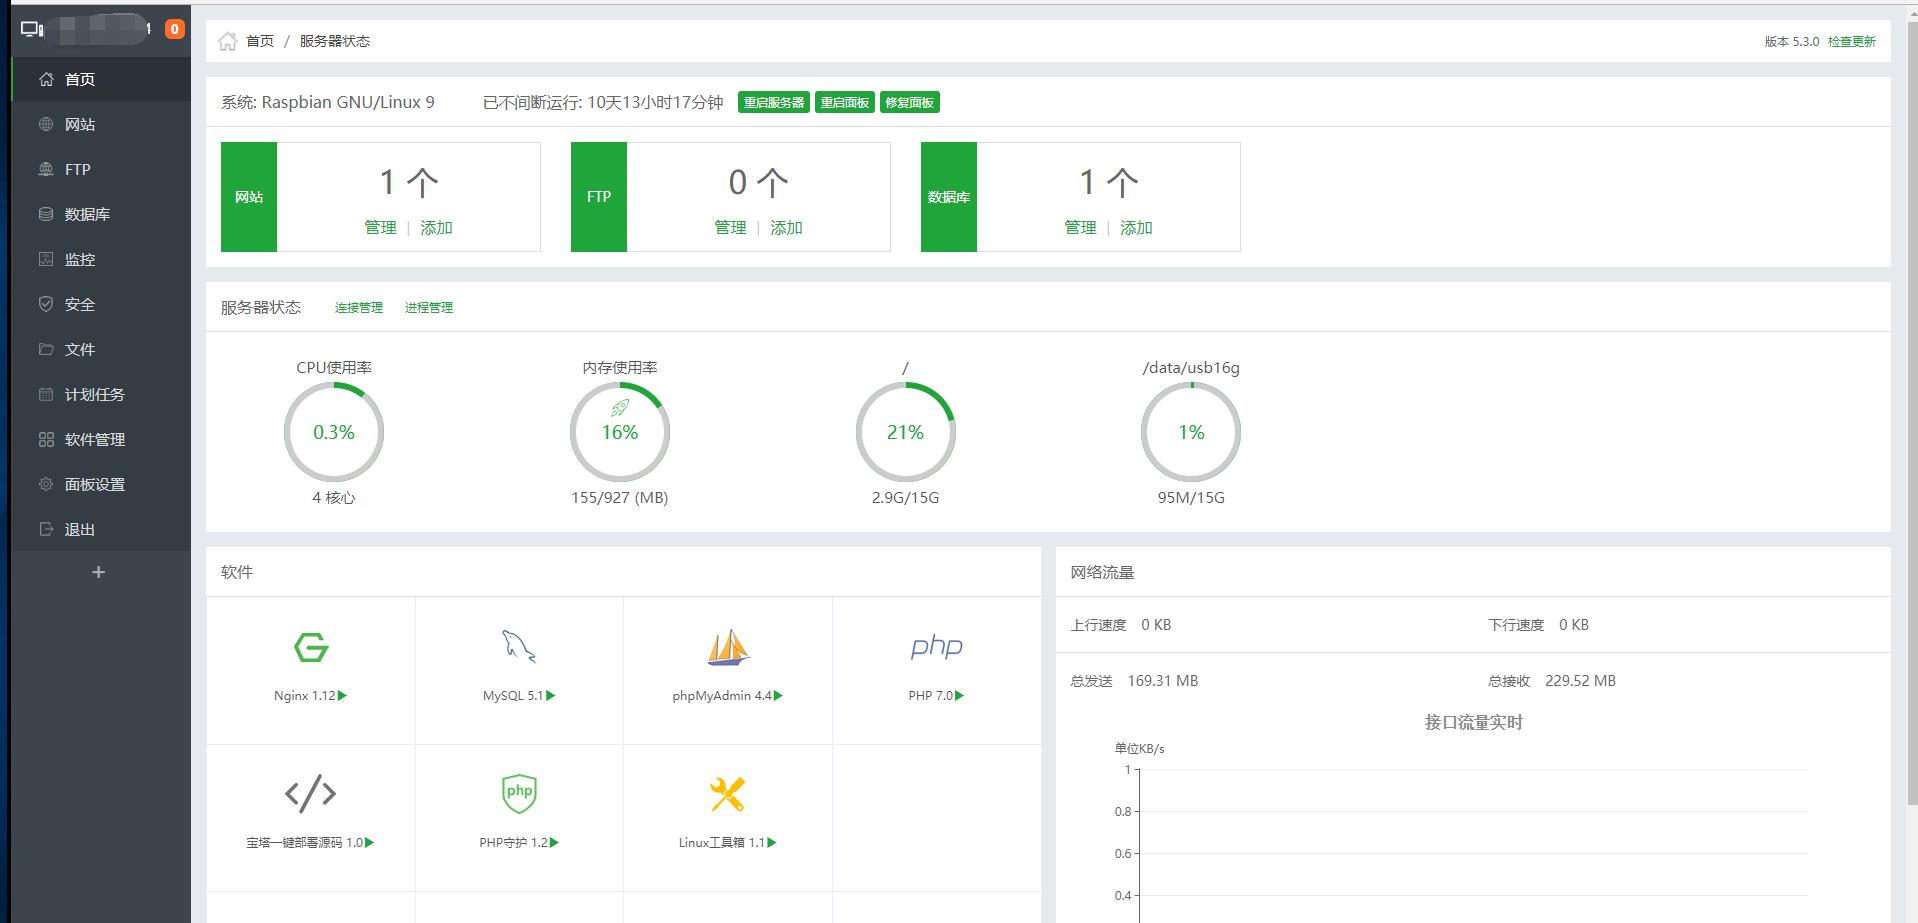Click the /data/usb16g gauge showing 1%
The image size is (1918, 923).
tap(1191, 432)
